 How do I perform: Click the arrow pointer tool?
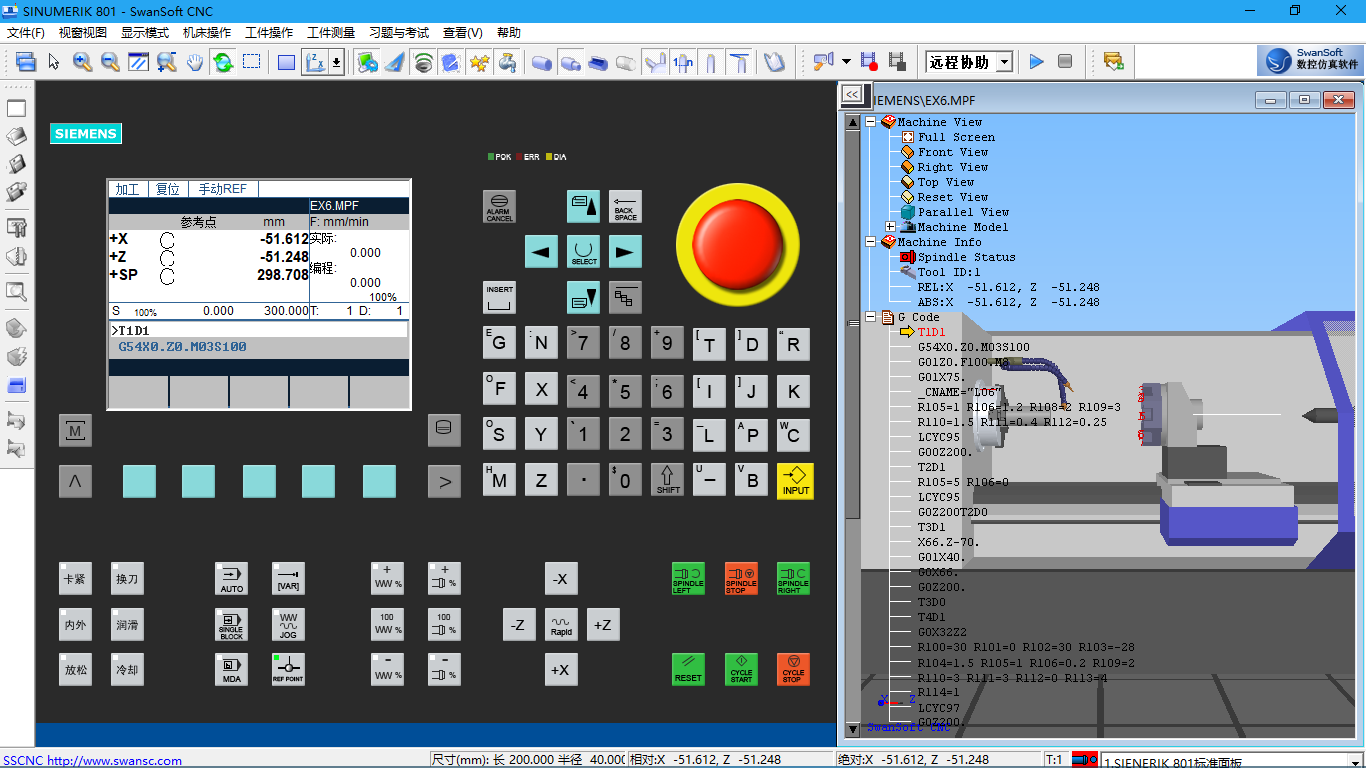click(x=54, y=62)
